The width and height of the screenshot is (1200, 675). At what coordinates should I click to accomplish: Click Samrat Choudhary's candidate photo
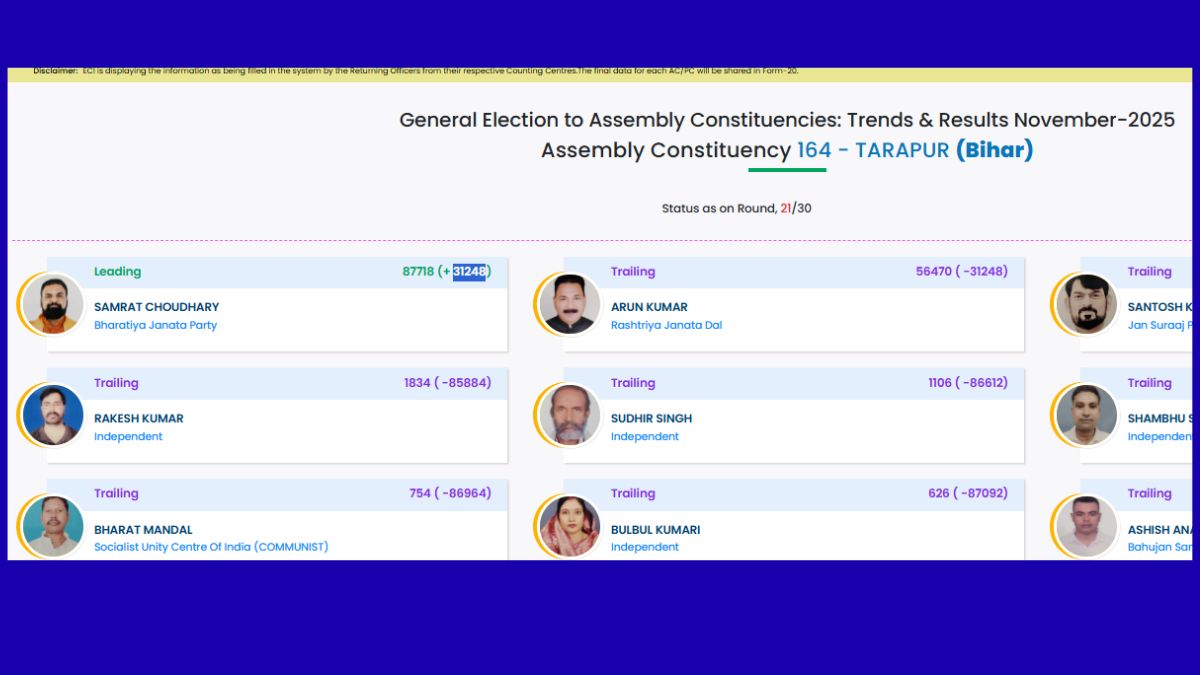(x=53, y=304)
